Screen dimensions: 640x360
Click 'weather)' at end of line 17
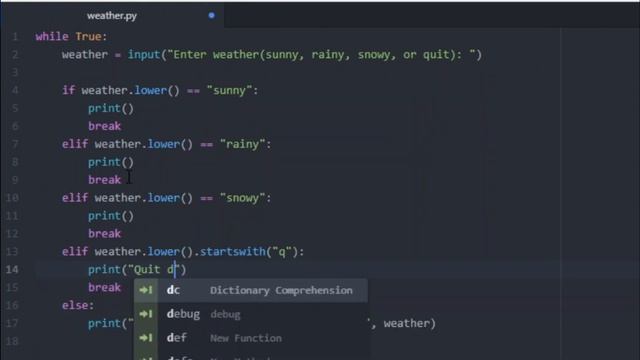coord(410,323)
